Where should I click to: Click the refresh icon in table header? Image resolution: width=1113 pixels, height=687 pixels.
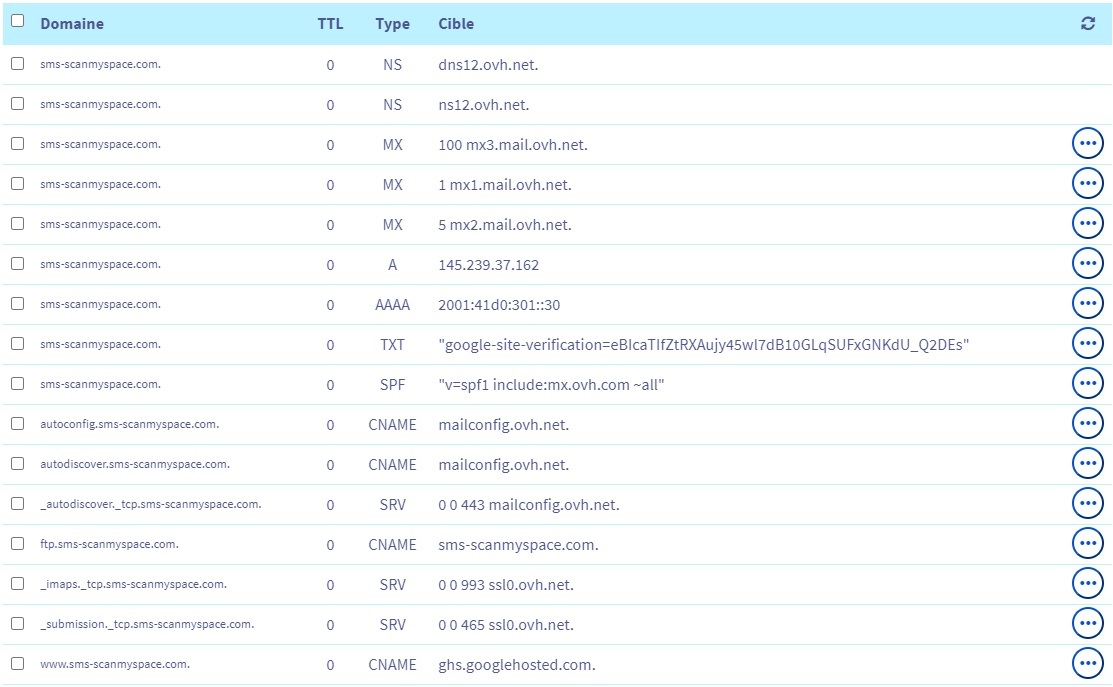(x=1088, y=24)
